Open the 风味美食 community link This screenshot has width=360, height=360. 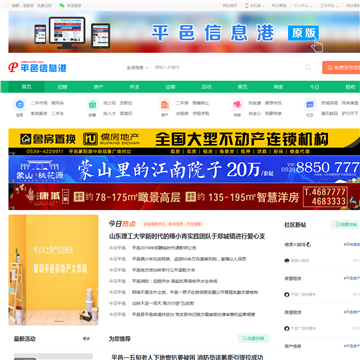click(x=350, y=103)
